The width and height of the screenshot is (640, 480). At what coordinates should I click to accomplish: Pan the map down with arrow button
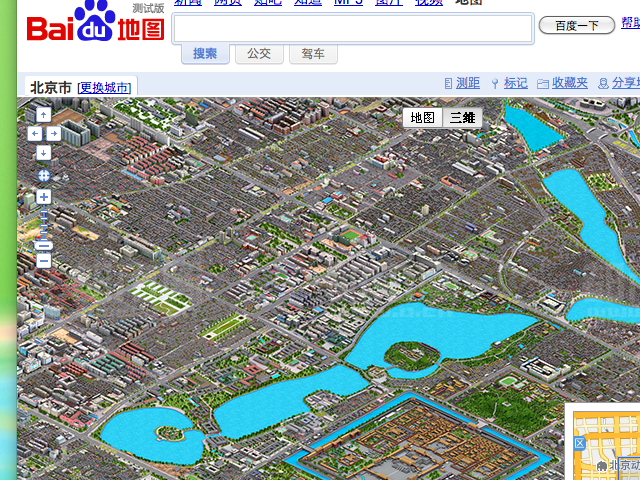[44, 153]
